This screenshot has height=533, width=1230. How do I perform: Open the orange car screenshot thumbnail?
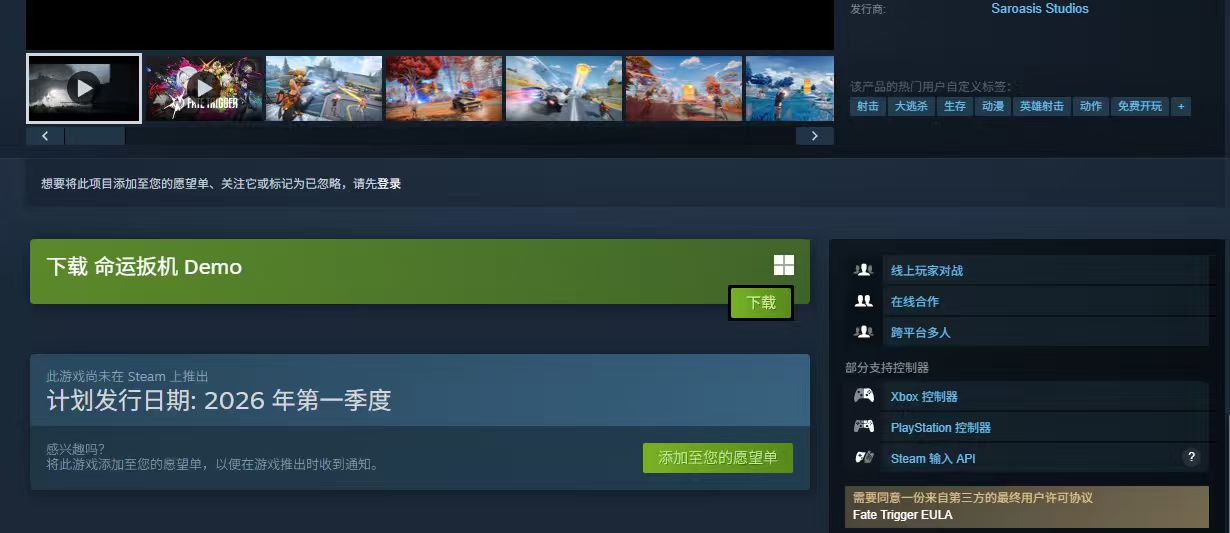click(444, 88)
